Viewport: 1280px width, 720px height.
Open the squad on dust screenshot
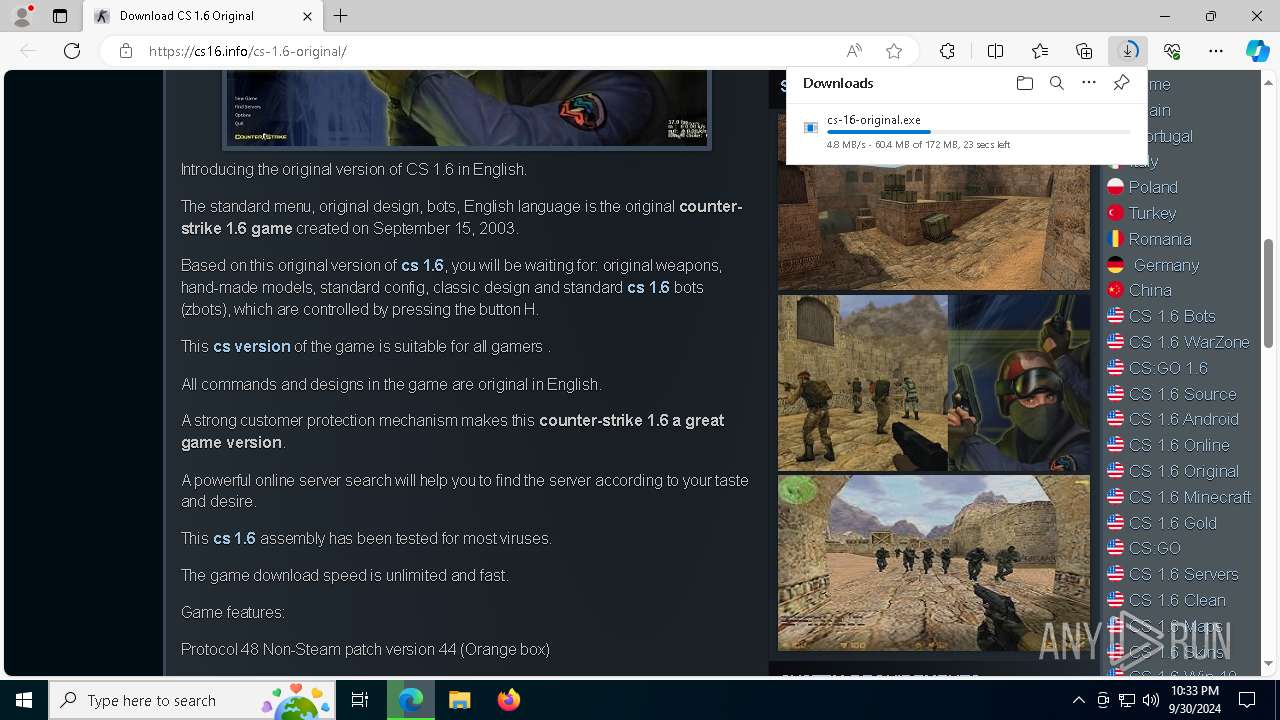pos(934,563)
